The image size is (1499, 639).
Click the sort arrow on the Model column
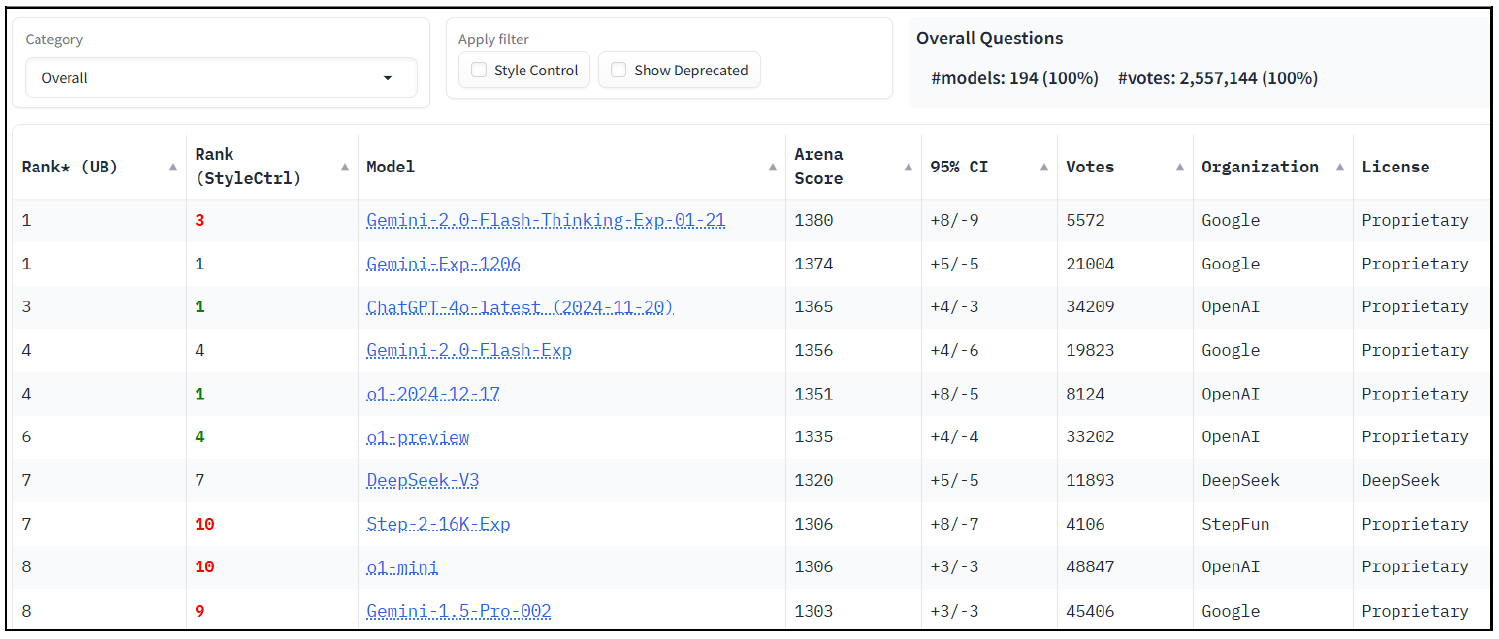click(772, 166)
